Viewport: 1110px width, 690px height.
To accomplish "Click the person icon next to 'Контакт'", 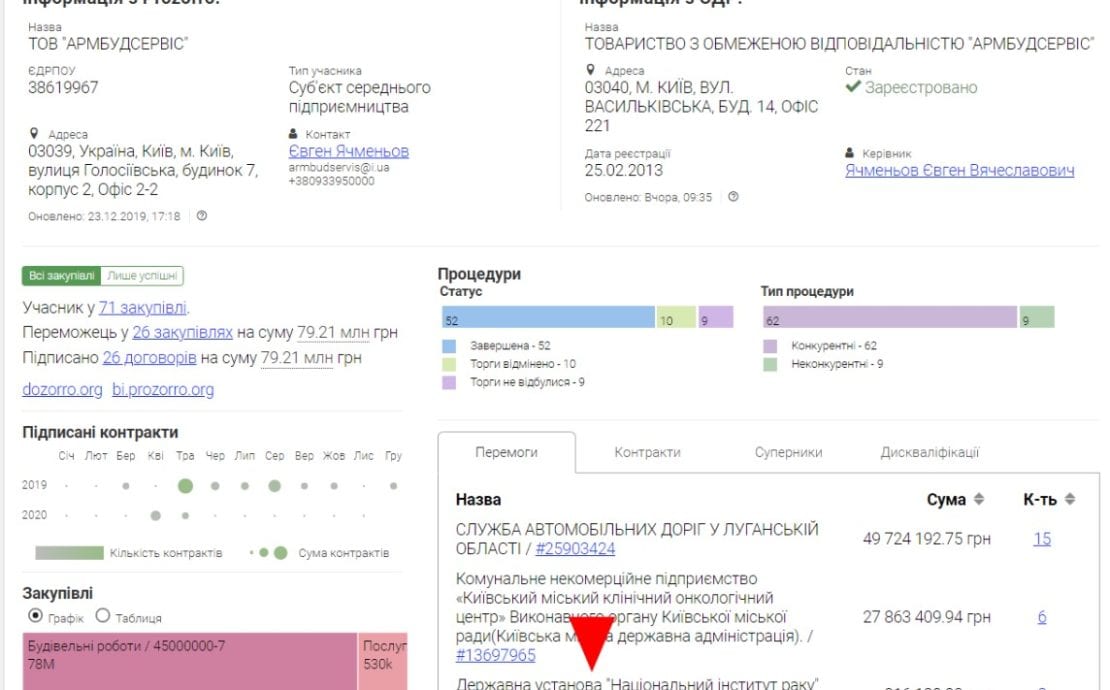I will tap(293, 134).
